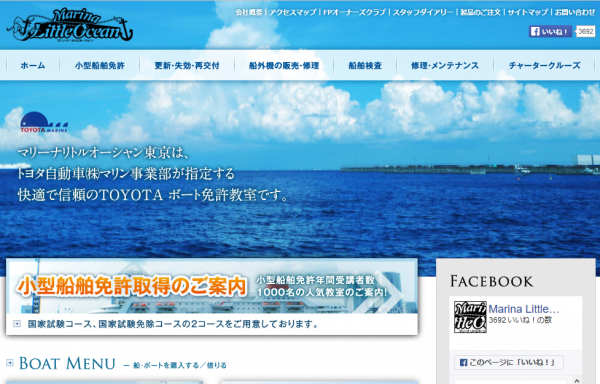600x384 pixels.
Task: Click マリーナリトルオーシャン東京は hero text
Action: click(103, 153)
